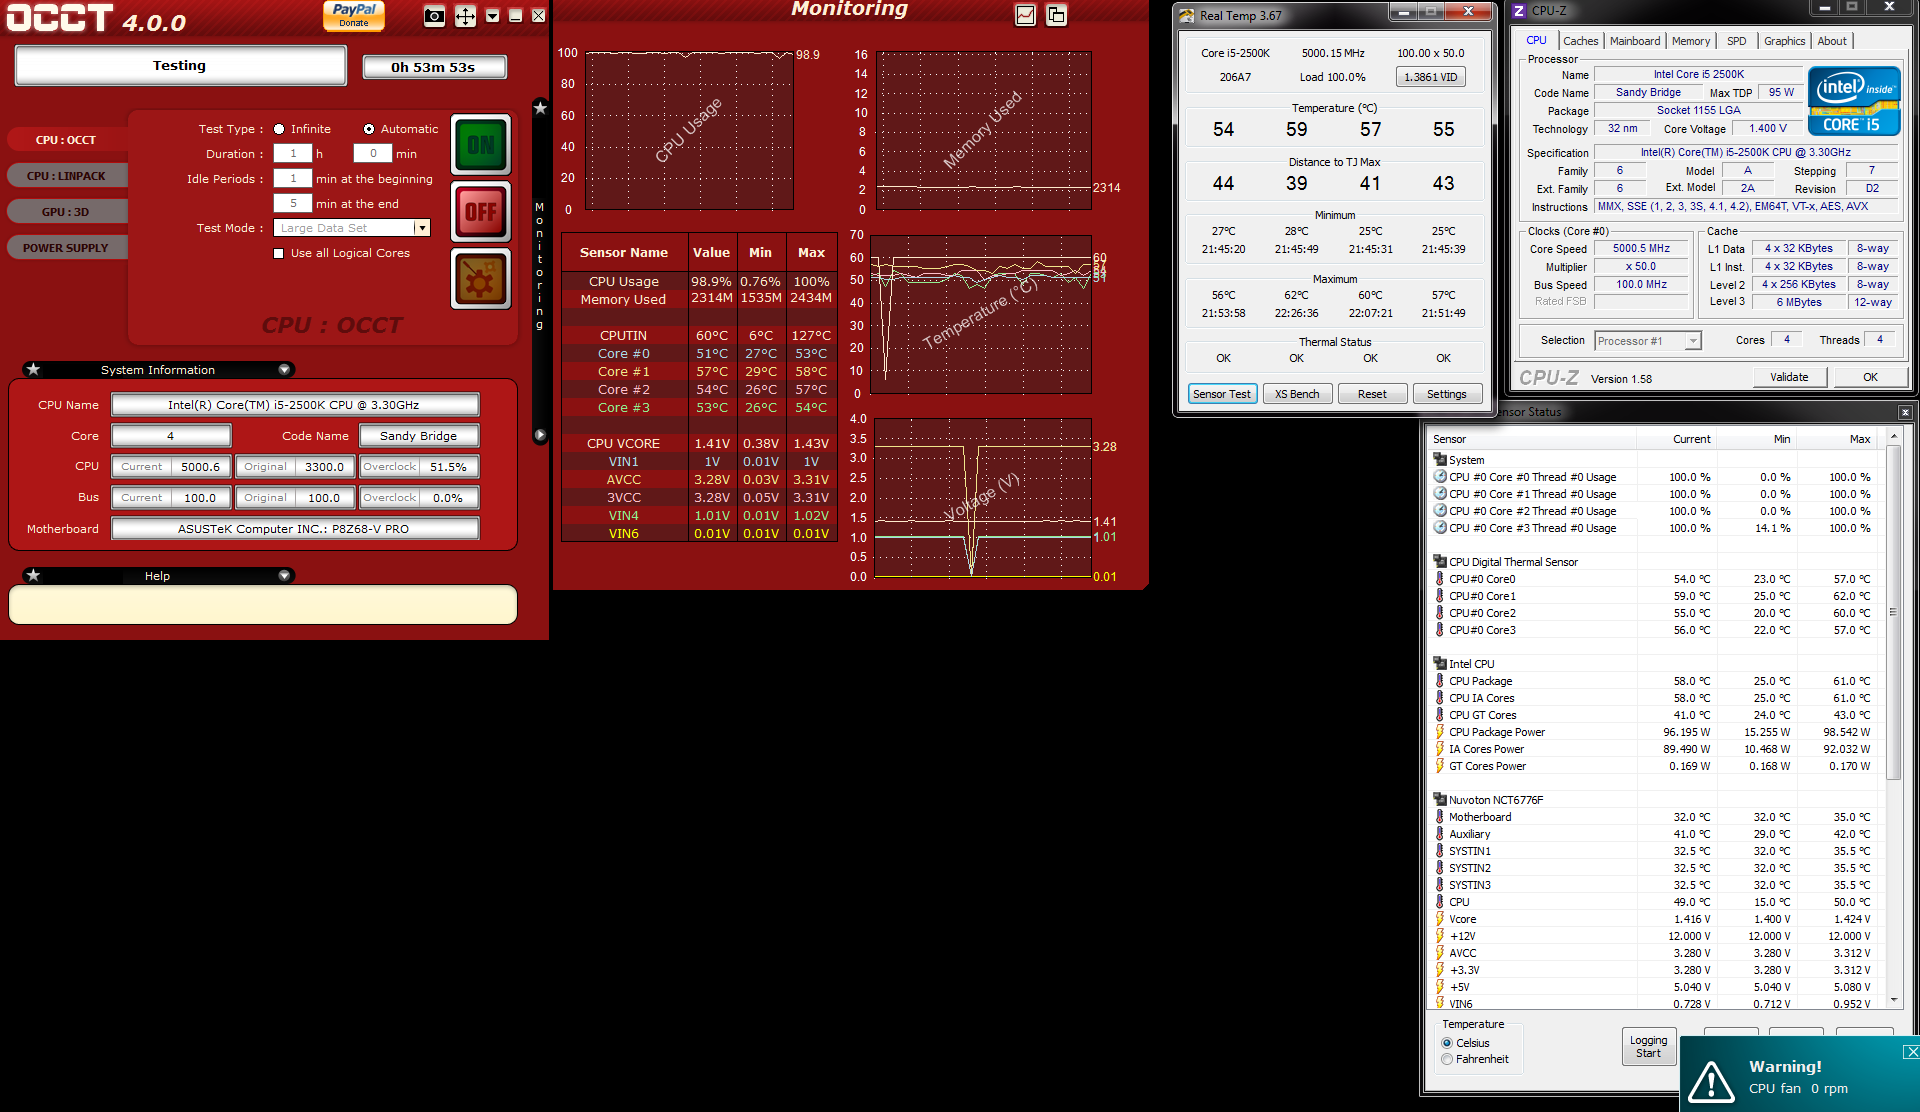Click the sensor list vertical scrollbar
Screen dimensions: 1920x1112
click(x=1893, y=718)
